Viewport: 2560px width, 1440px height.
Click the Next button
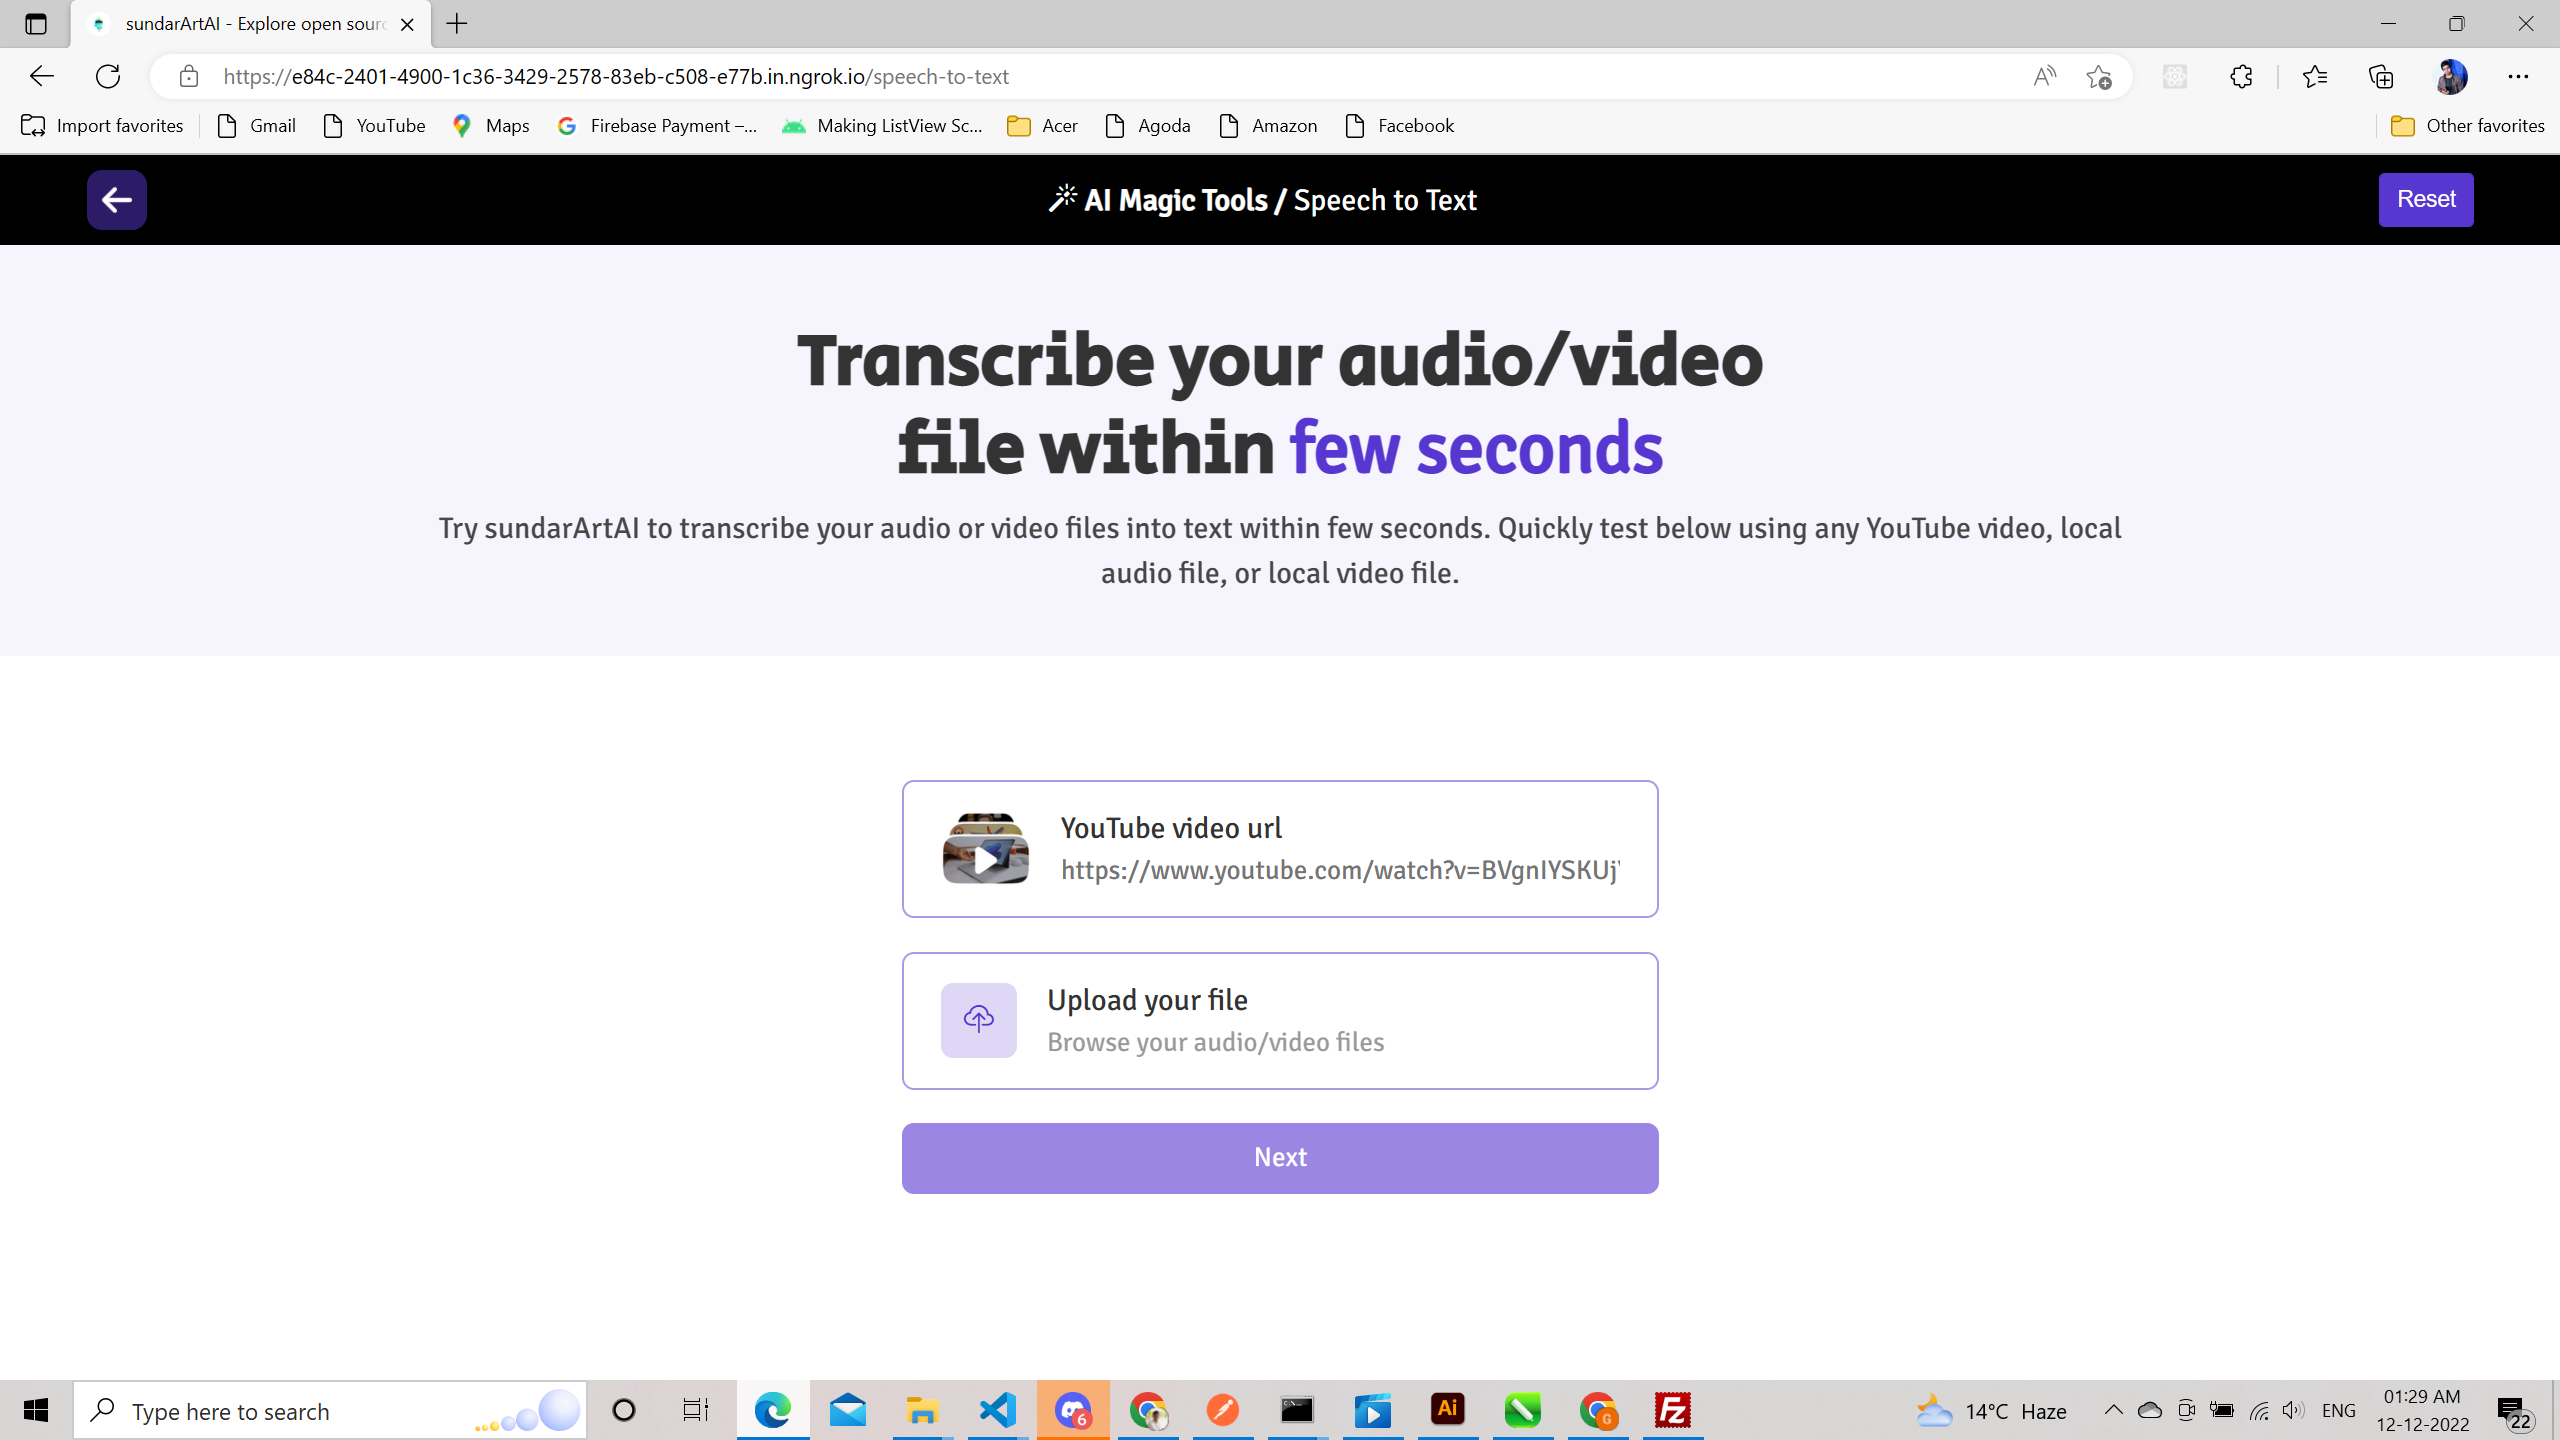coord(1279,1157)
